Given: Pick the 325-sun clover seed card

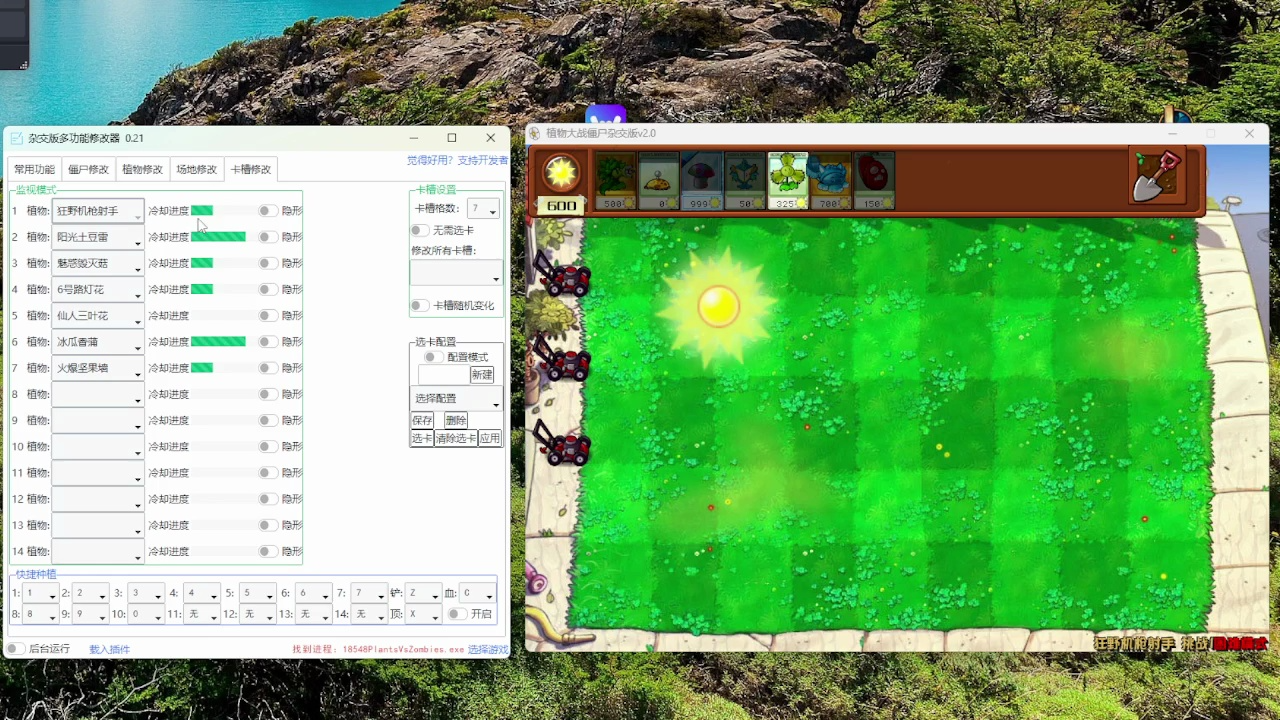Looking at the screenshot, I should 788,181.
